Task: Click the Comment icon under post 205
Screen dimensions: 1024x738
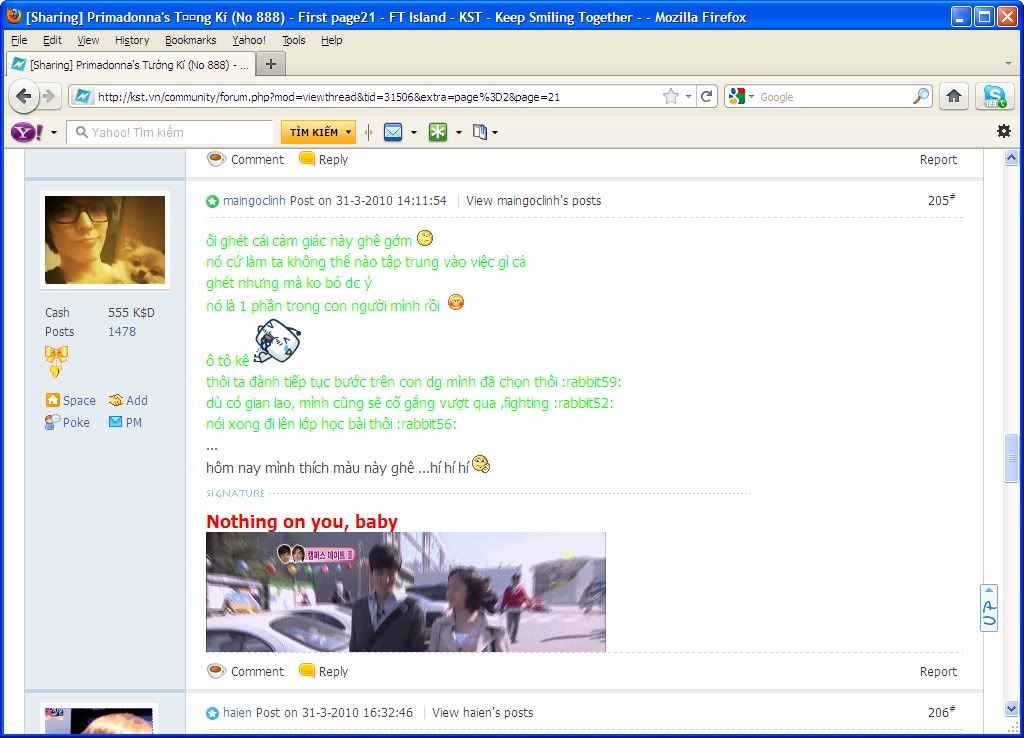Action: [x=216, y=671]
